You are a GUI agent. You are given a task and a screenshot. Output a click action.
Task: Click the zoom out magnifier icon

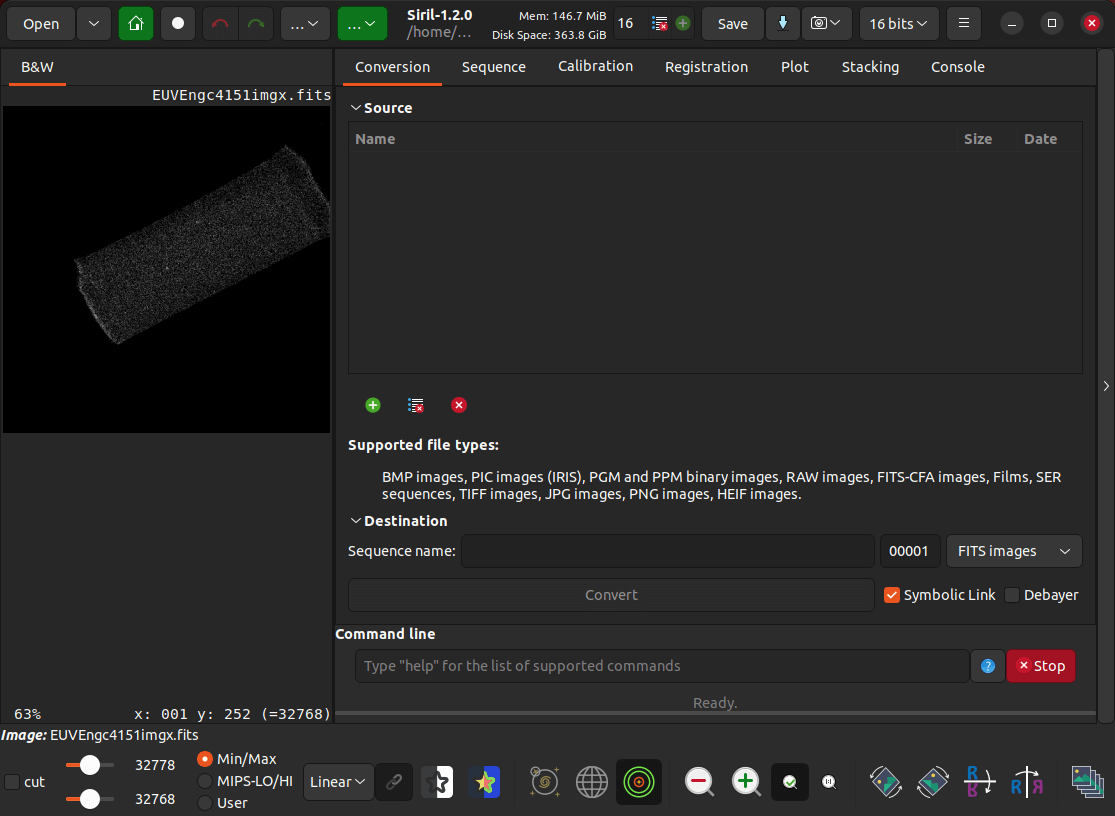pos(700,782)
